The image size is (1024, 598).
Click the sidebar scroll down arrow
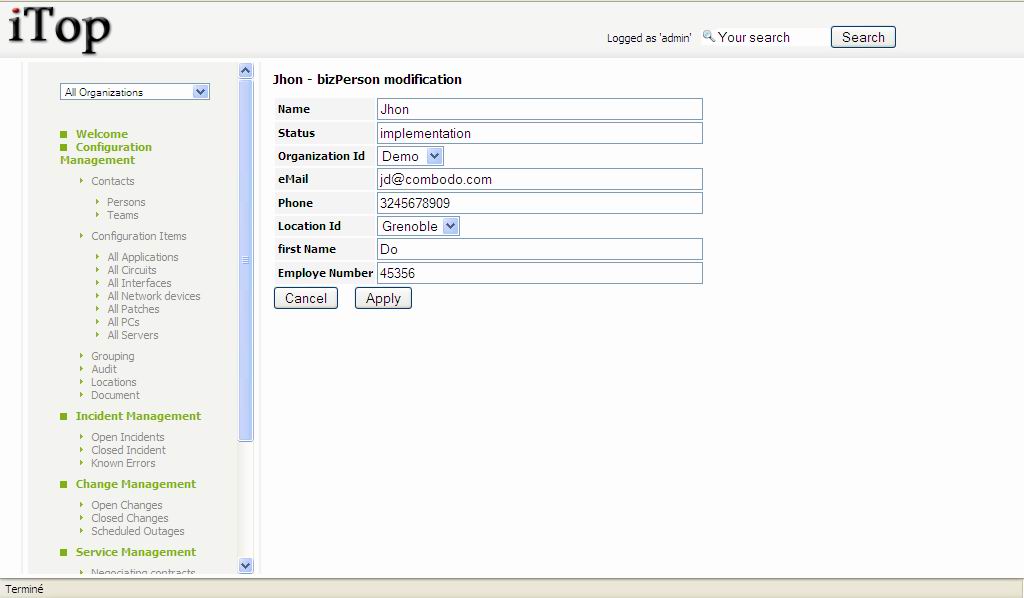coord(246,566)
